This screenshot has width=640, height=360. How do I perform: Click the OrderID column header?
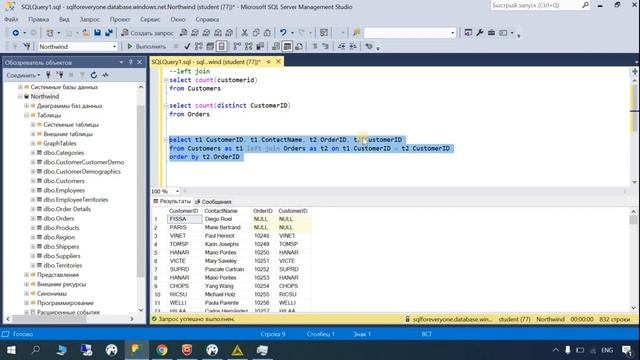point(262,211)
